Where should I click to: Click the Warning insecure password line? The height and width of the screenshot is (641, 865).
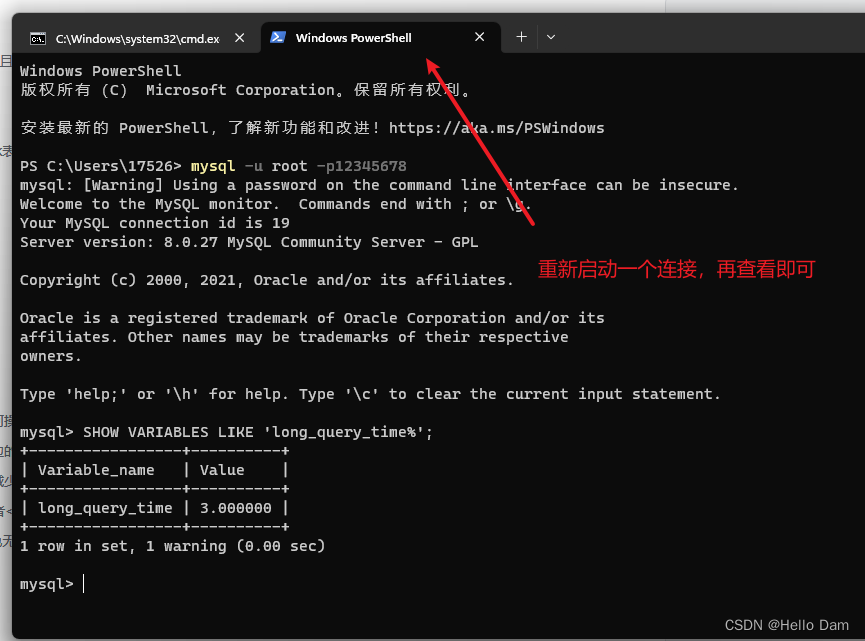pos(379,185)
